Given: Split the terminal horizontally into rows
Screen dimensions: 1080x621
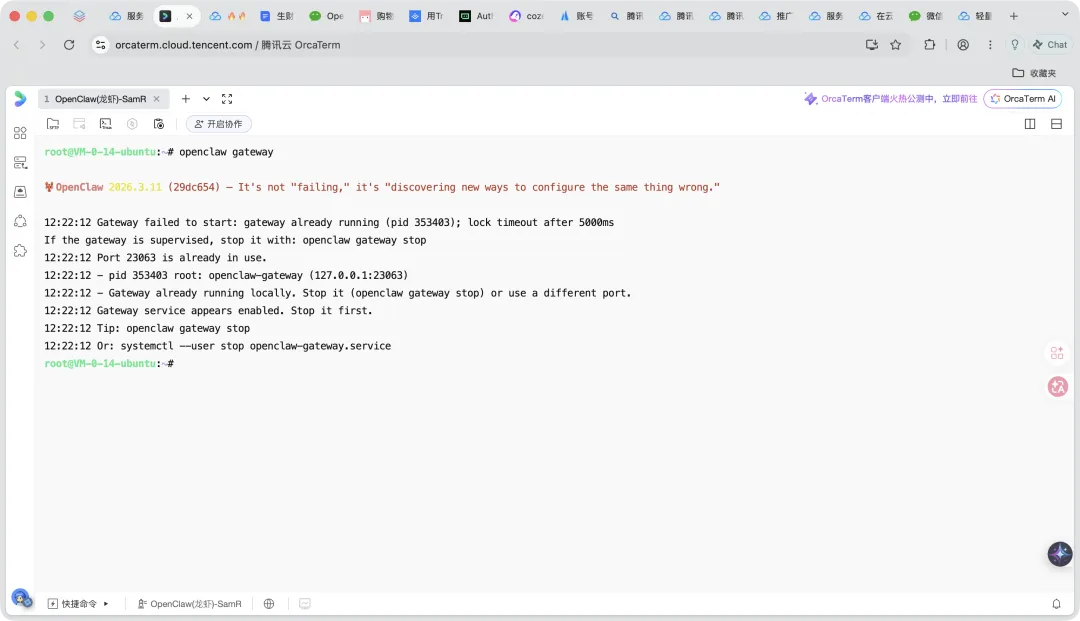Looking at the screenshot, I should (x=1056, y=124).
